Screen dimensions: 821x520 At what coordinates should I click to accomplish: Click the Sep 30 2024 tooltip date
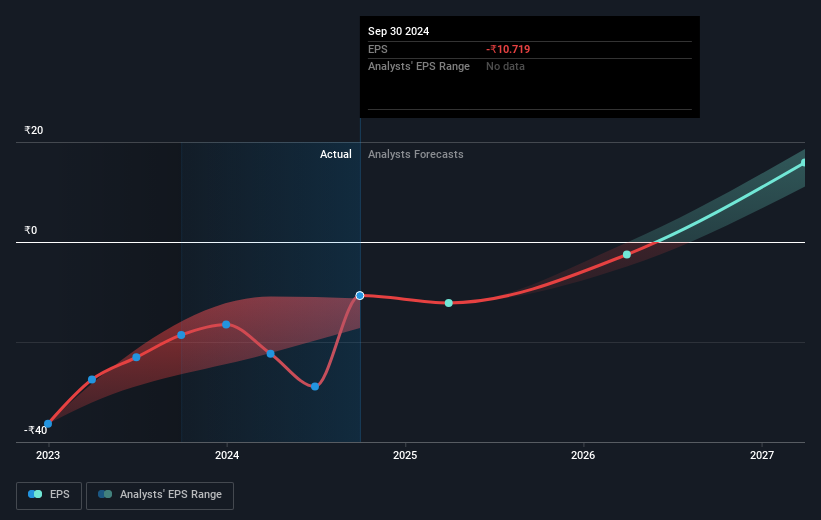[398, 31]
